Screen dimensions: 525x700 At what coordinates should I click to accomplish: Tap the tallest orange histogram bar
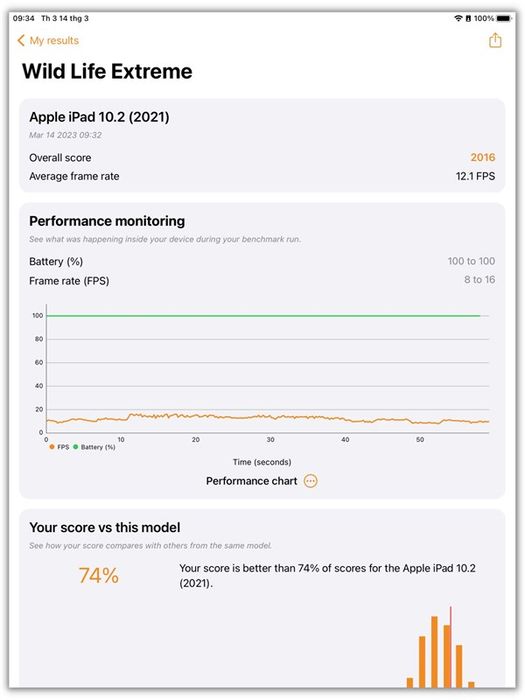tap(434, 652)
